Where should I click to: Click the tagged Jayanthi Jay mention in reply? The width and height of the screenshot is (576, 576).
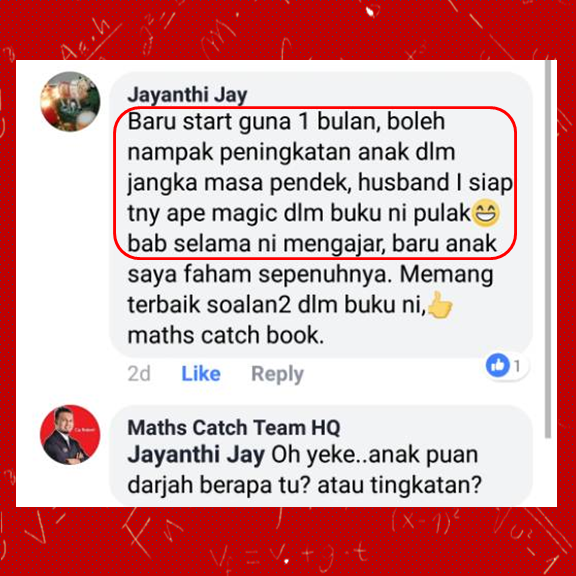(x=196, y=455)
